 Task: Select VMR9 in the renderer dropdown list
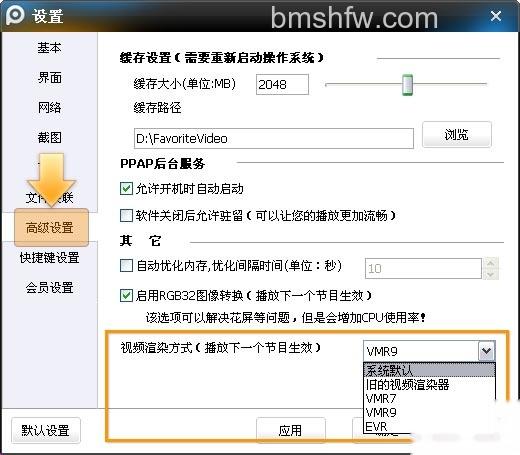(x=429, y=413)
